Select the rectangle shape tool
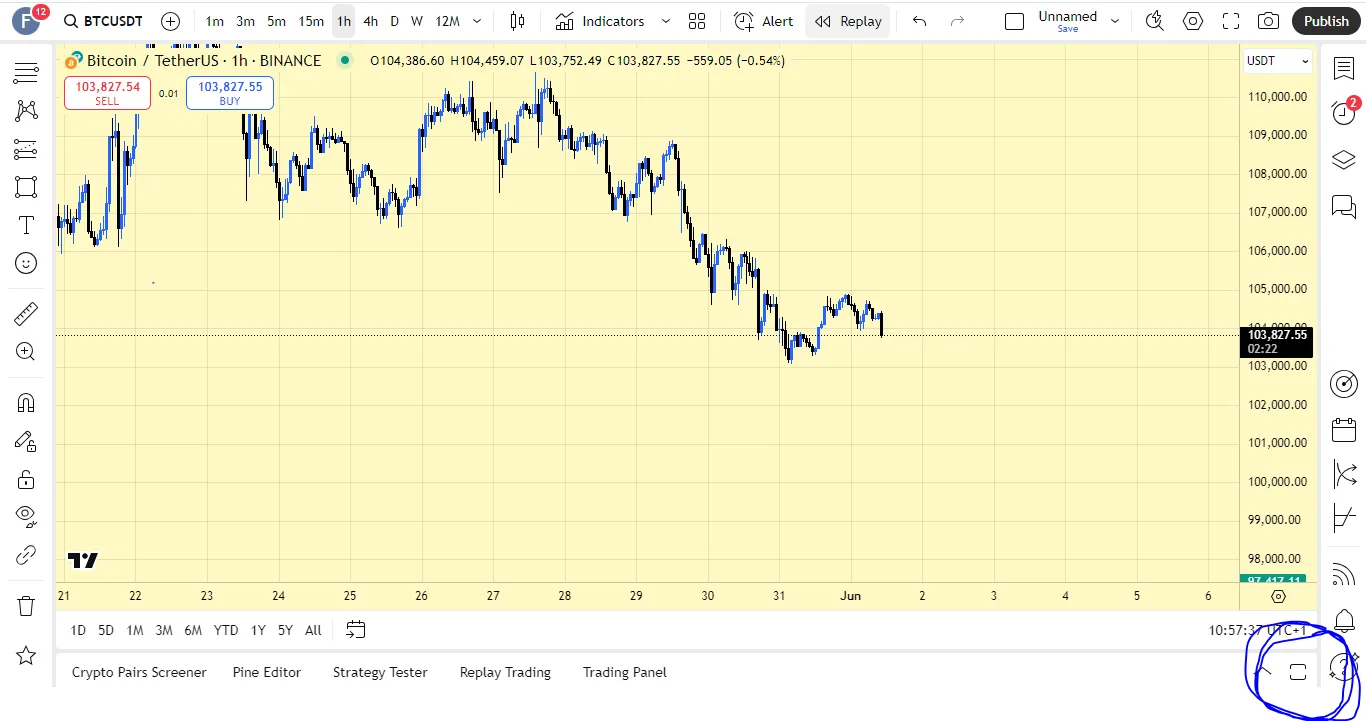Image resolution: width=1366 pixels, height=721 pixels. (x=26, y=187)
